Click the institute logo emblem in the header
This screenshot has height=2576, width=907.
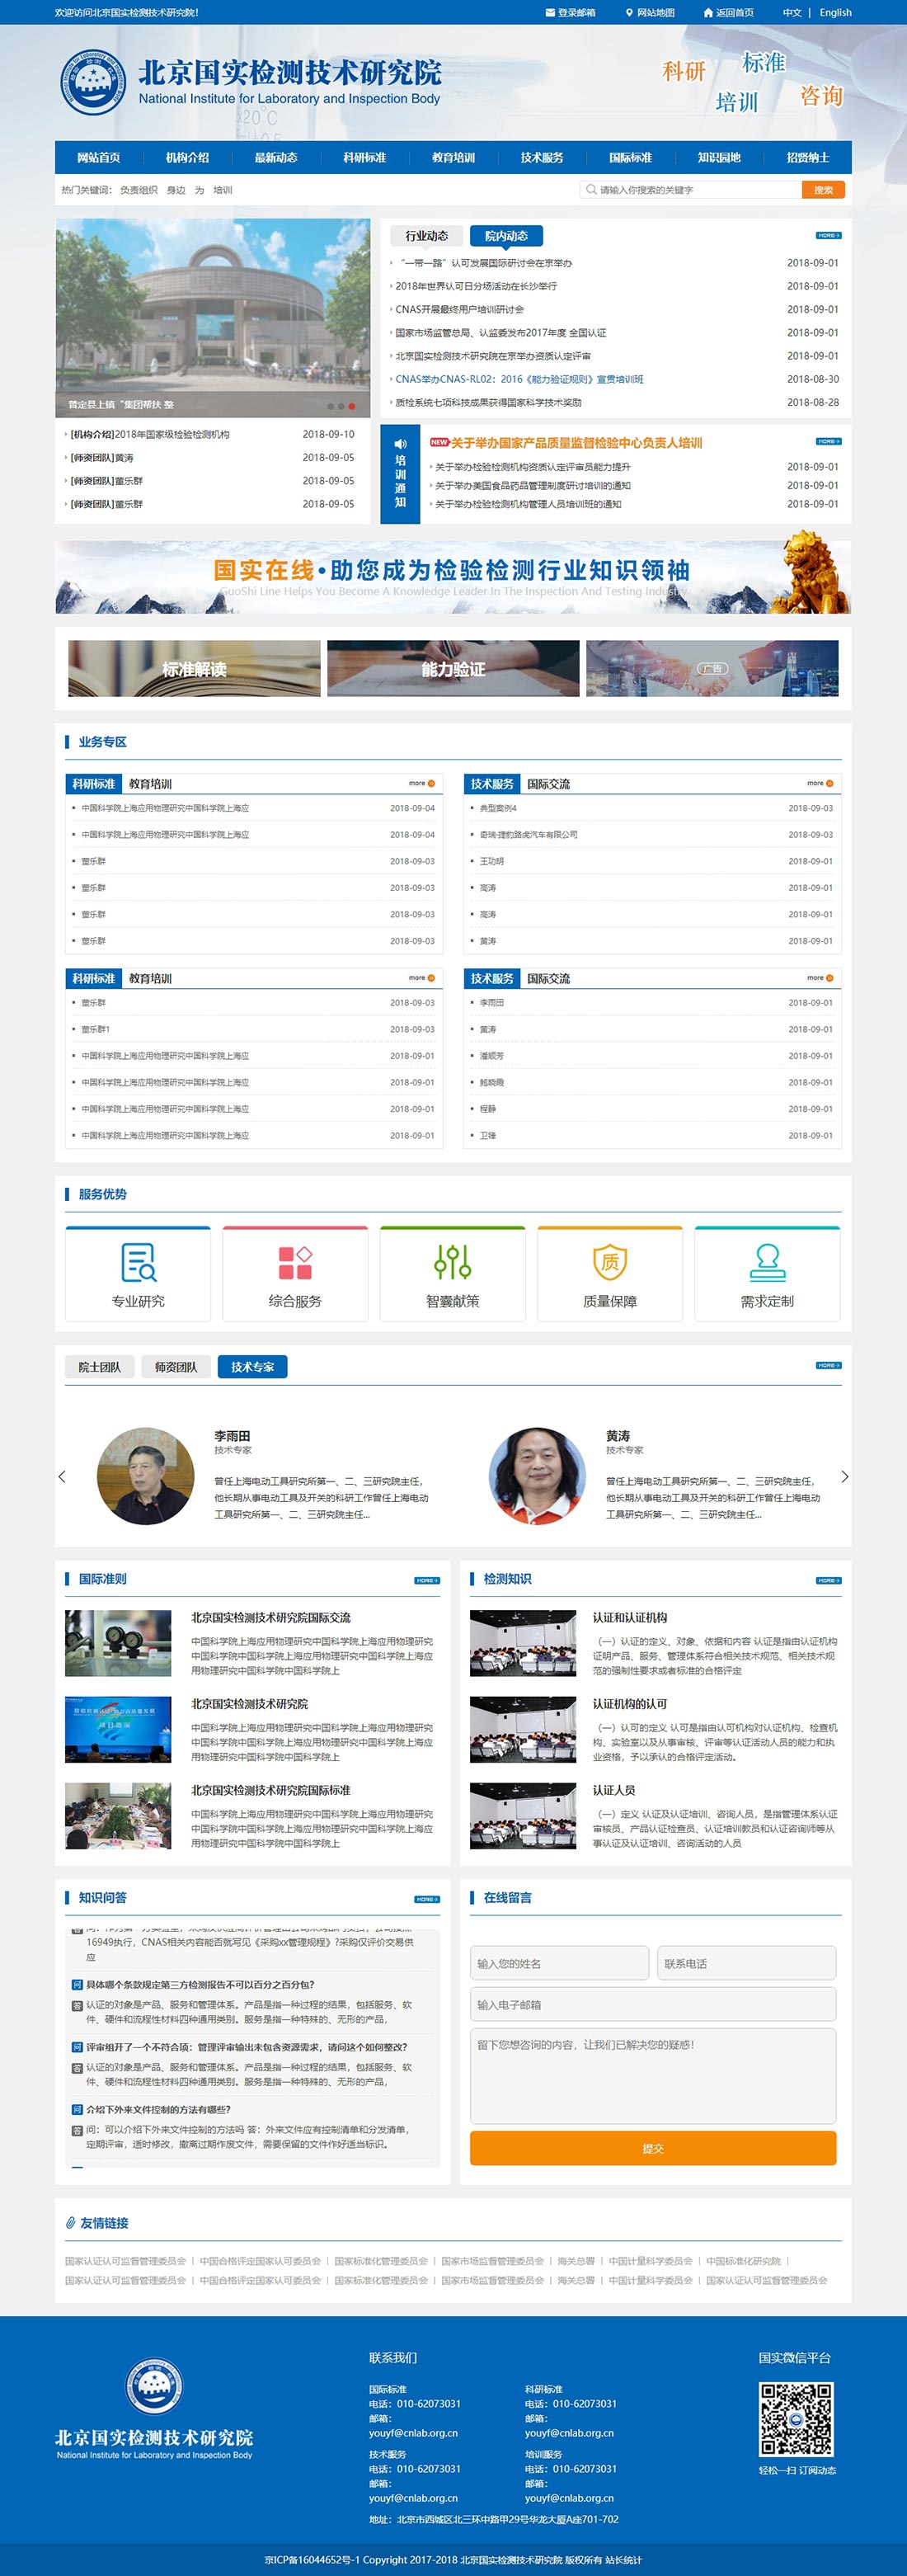pyautogui.click(x=93, y=83)
